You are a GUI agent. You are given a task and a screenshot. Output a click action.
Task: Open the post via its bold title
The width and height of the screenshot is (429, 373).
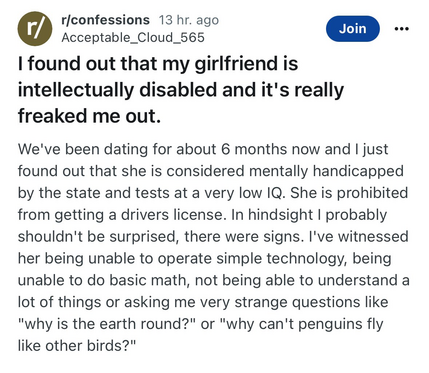[x=181, y=90]
